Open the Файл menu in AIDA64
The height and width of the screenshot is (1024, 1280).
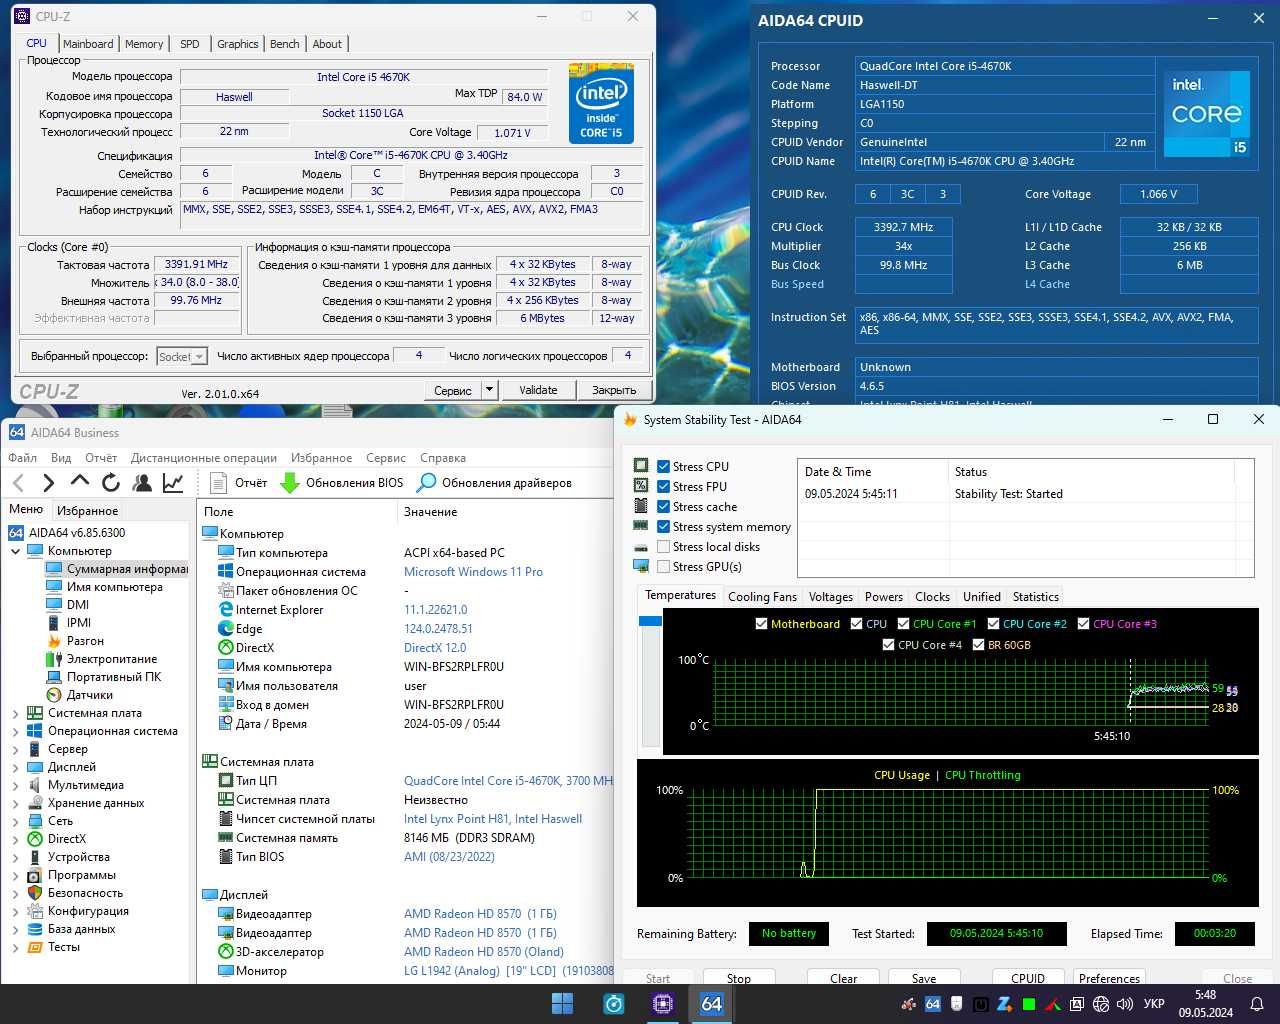click(x=22, y=458)
